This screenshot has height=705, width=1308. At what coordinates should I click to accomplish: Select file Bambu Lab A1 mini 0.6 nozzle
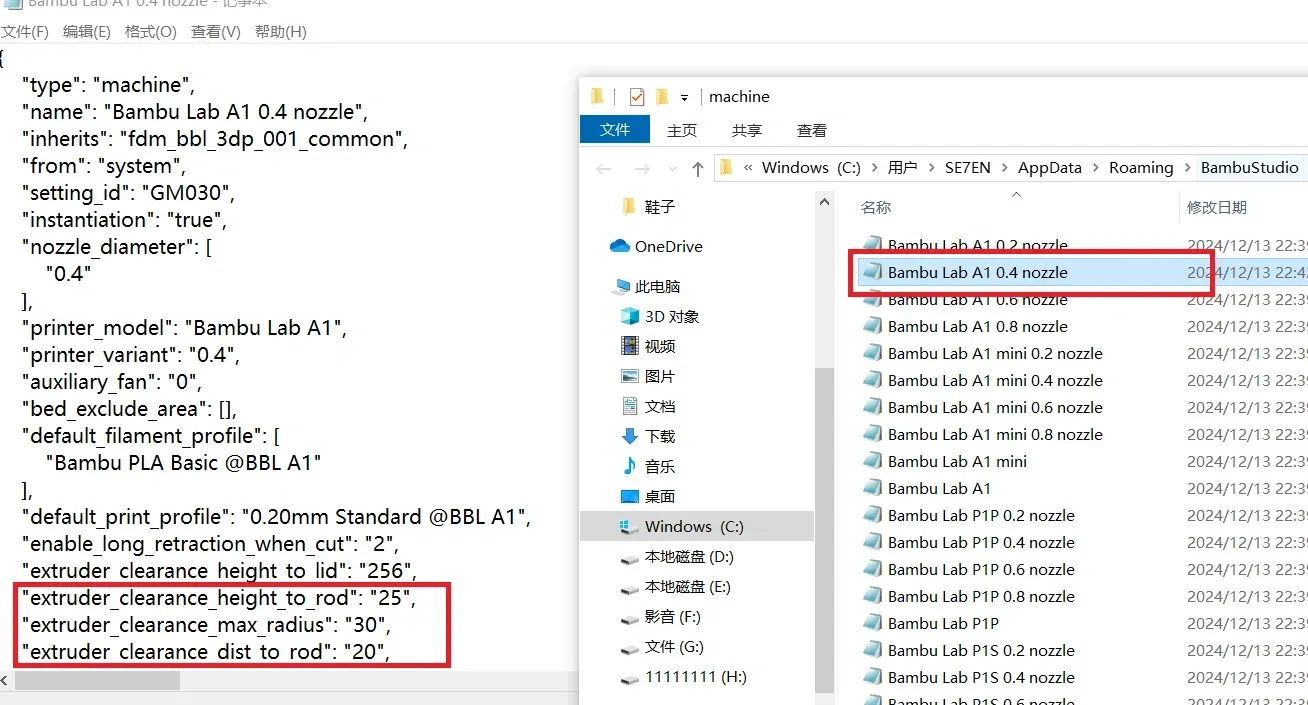(x=982, y=407)
